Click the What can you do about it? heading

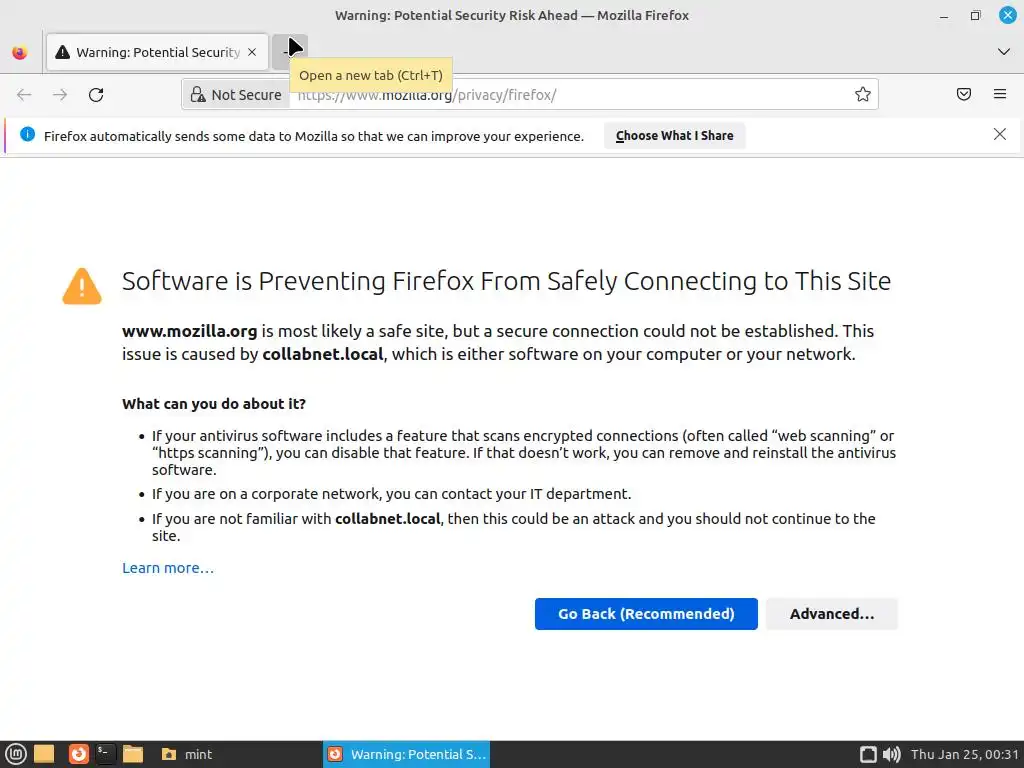coord(214,404)
